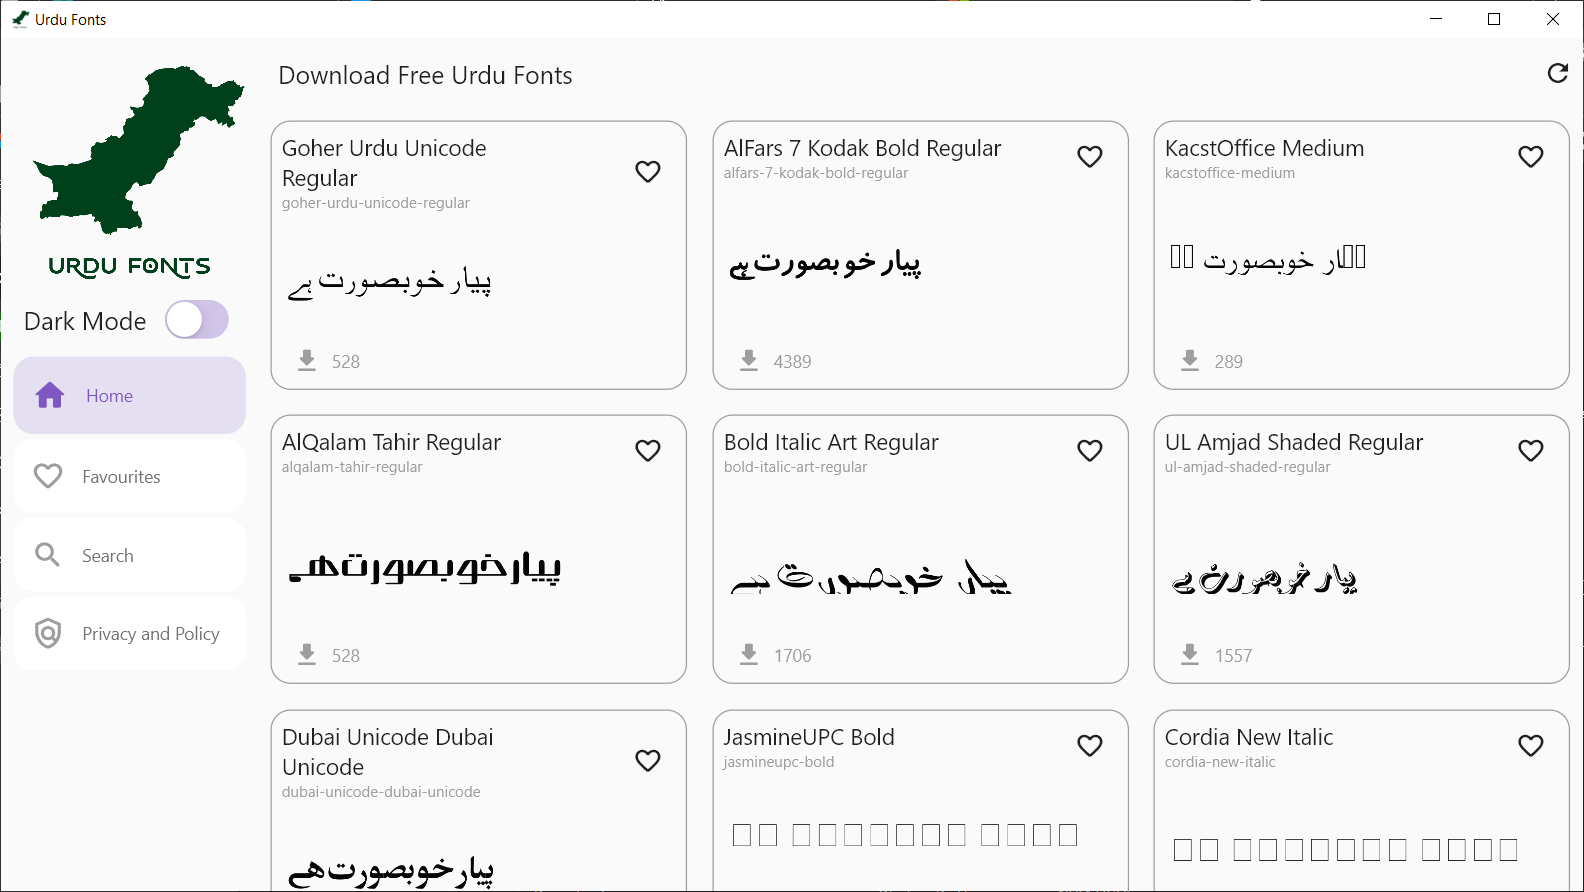Favourite the JasmineUPC Bold font

(1089, 746)
